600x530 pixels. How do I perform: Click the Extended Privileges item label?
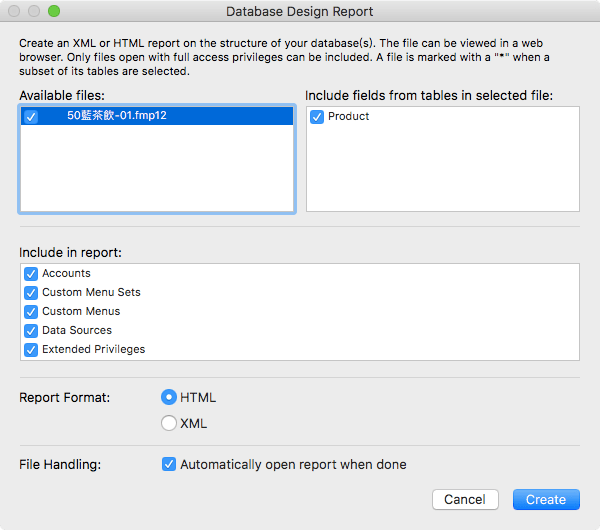pos(93,350)
